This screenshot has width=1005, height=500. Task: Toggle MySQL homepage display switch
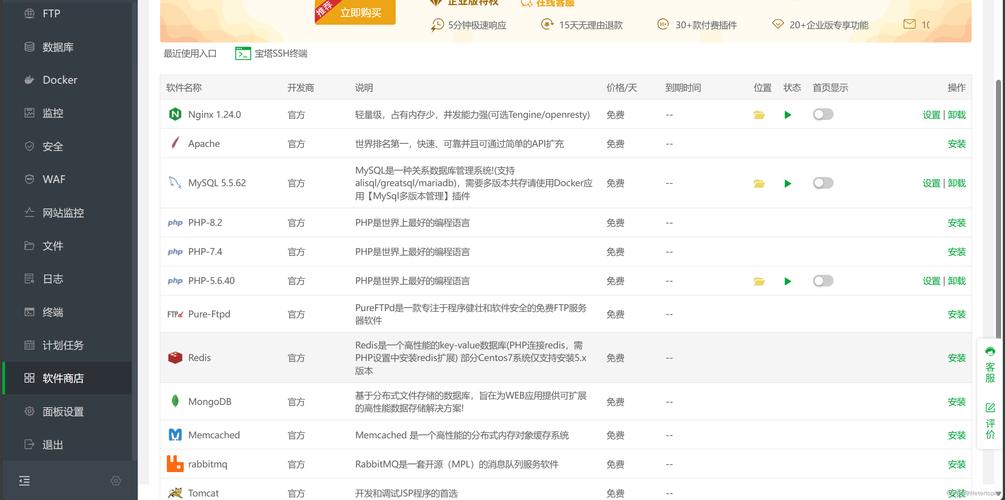pos(823,183)
